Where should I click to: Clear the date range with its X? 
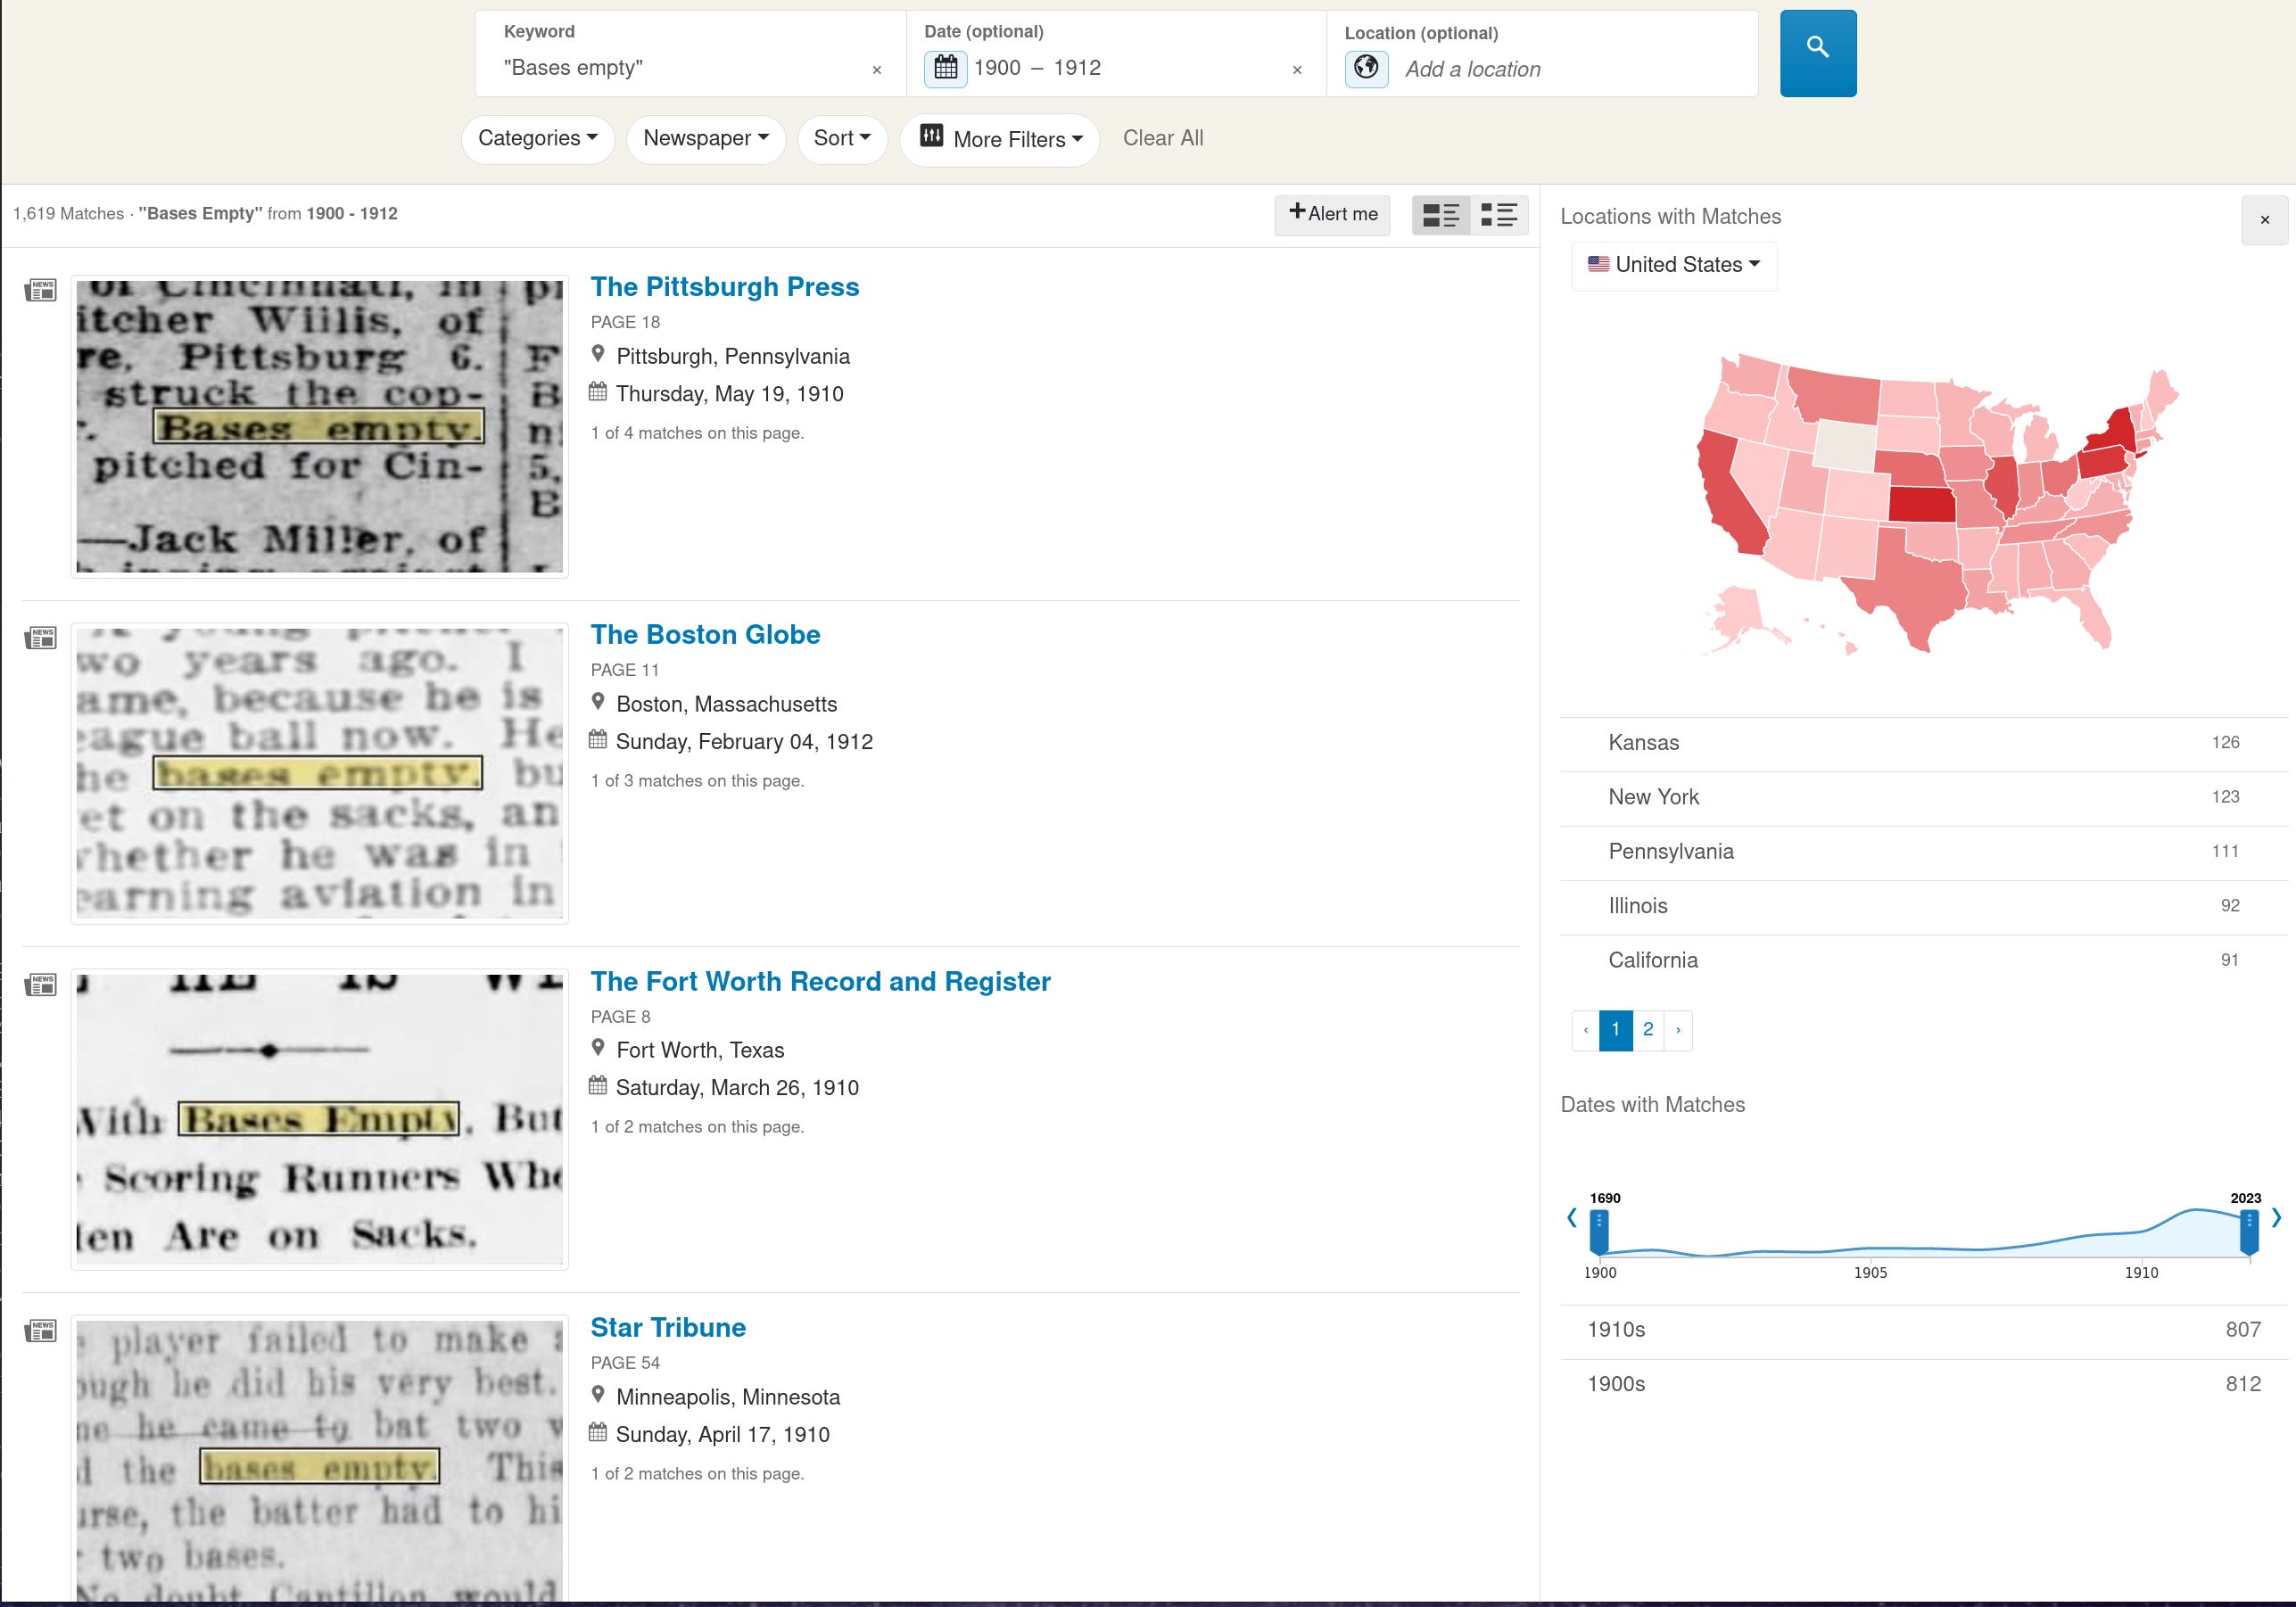click(1297, 70)
